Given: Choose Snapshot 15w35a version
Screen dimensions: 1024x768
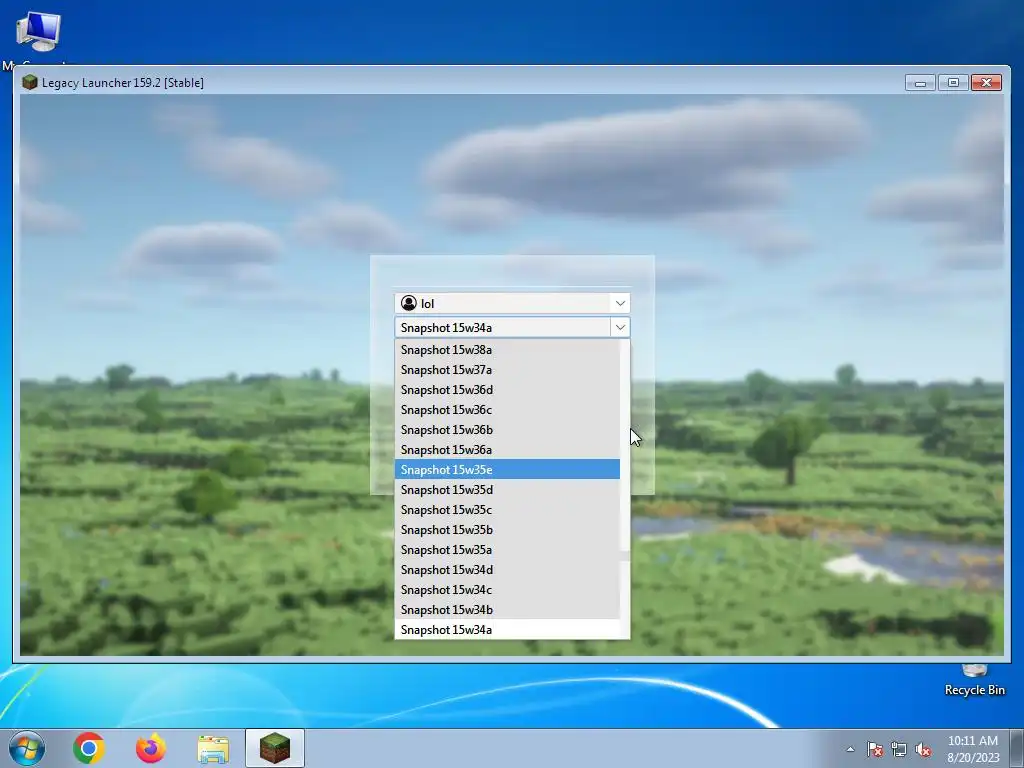Looking at the screenshot, I should (507, 550).
